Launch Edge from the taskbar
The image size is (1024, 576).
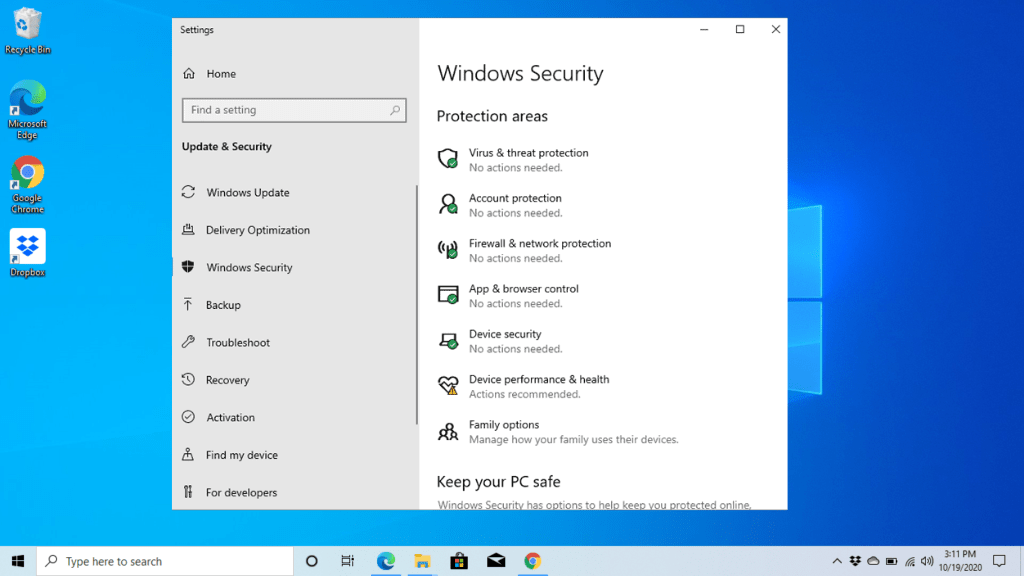(386, 561)
